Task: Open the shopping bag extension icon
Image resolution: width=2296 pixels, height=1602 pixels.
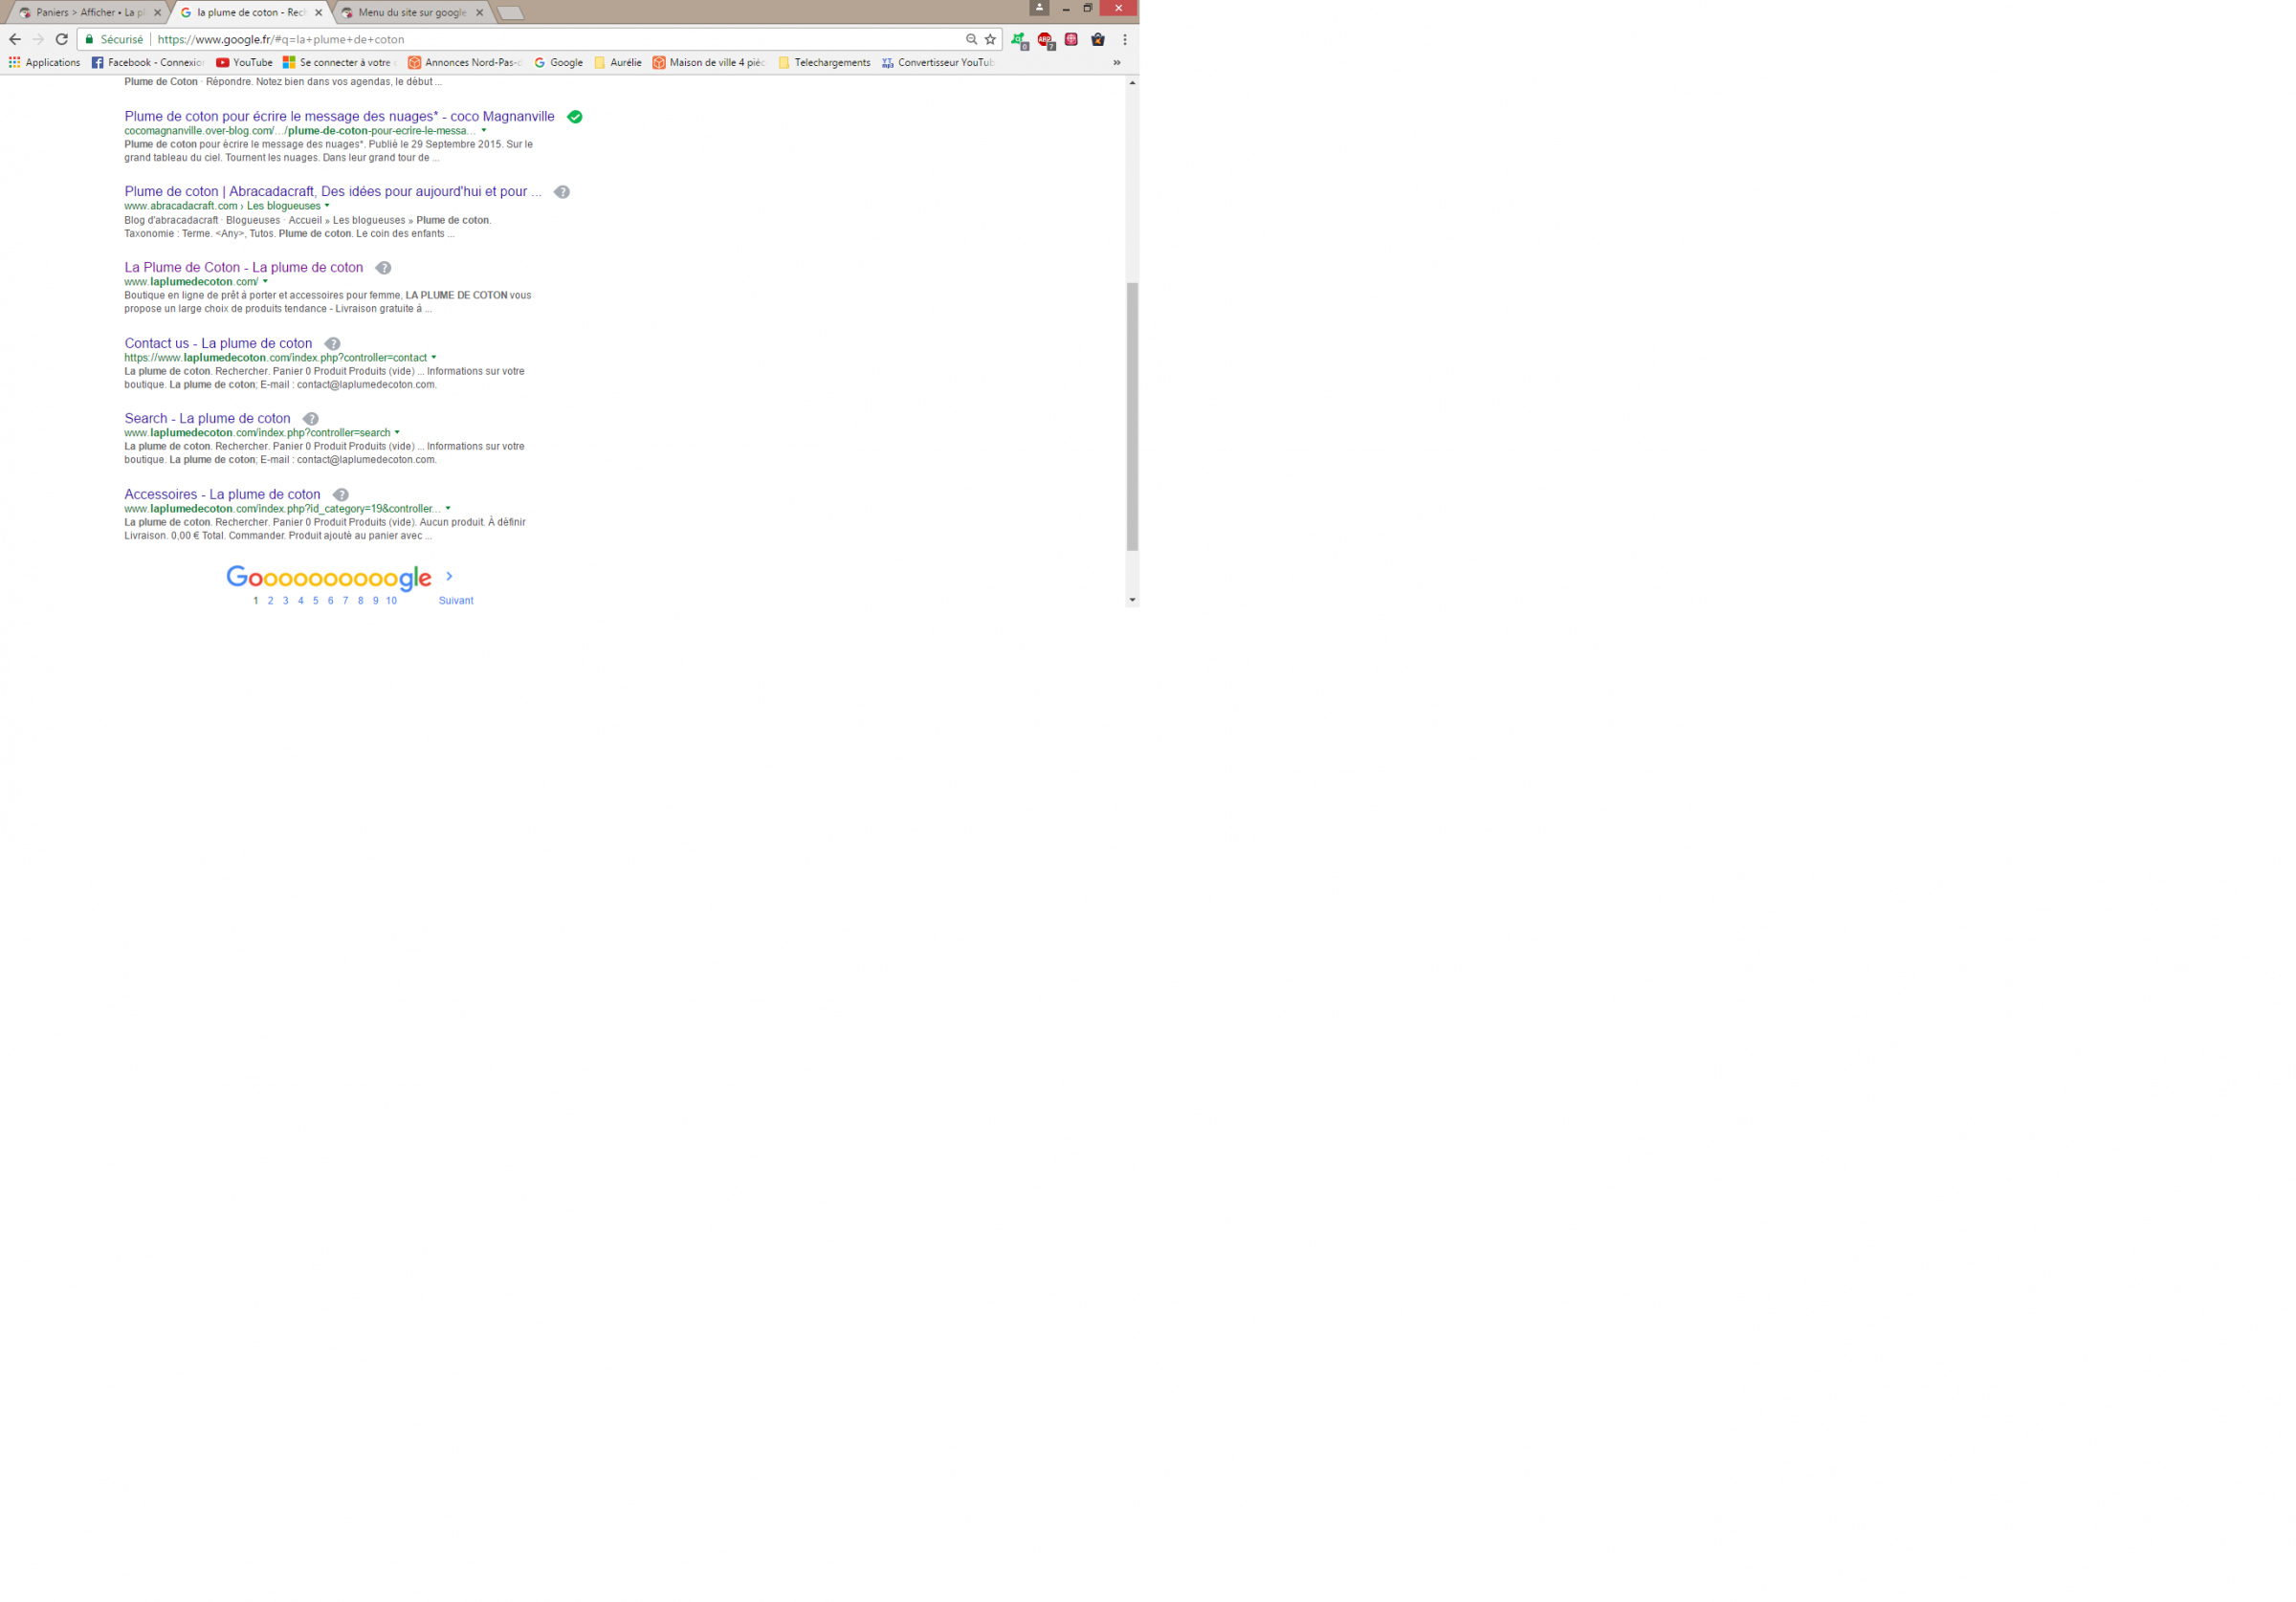Action: pos(1098,40)
